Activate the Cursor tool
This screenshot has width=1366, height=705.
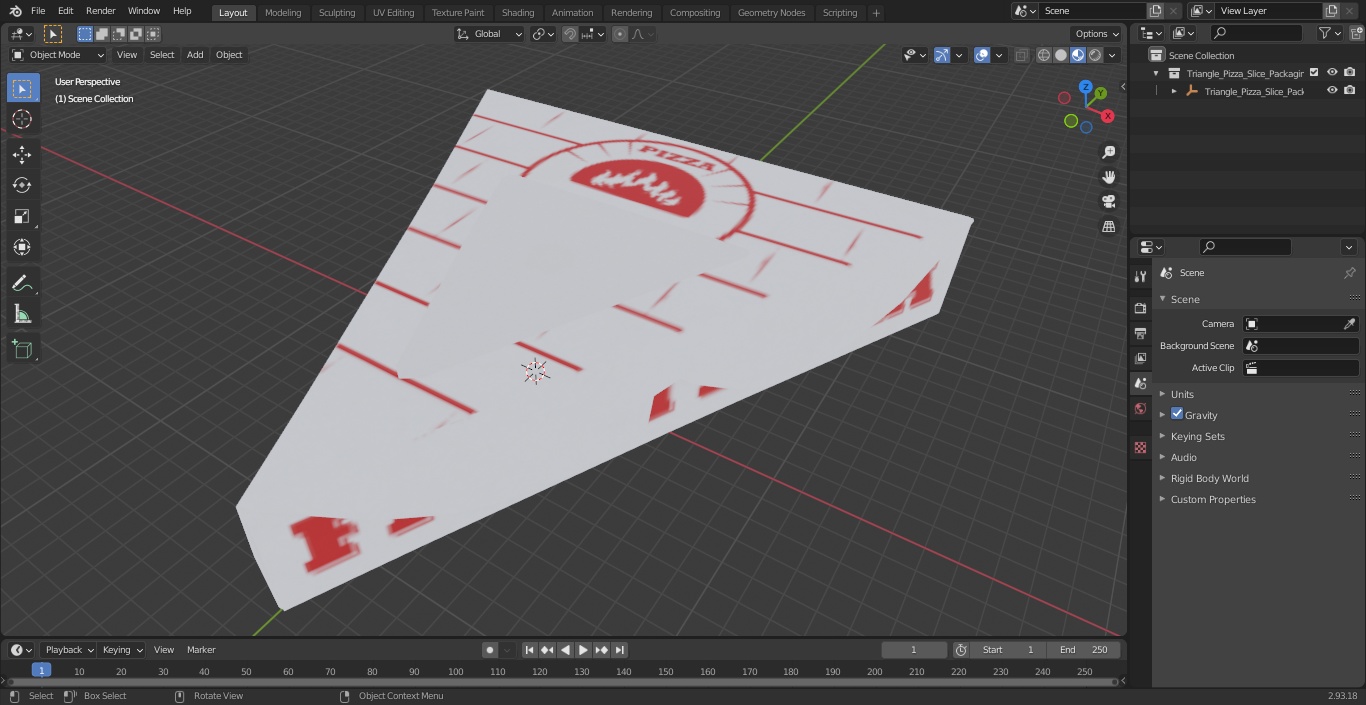(22, 119)
